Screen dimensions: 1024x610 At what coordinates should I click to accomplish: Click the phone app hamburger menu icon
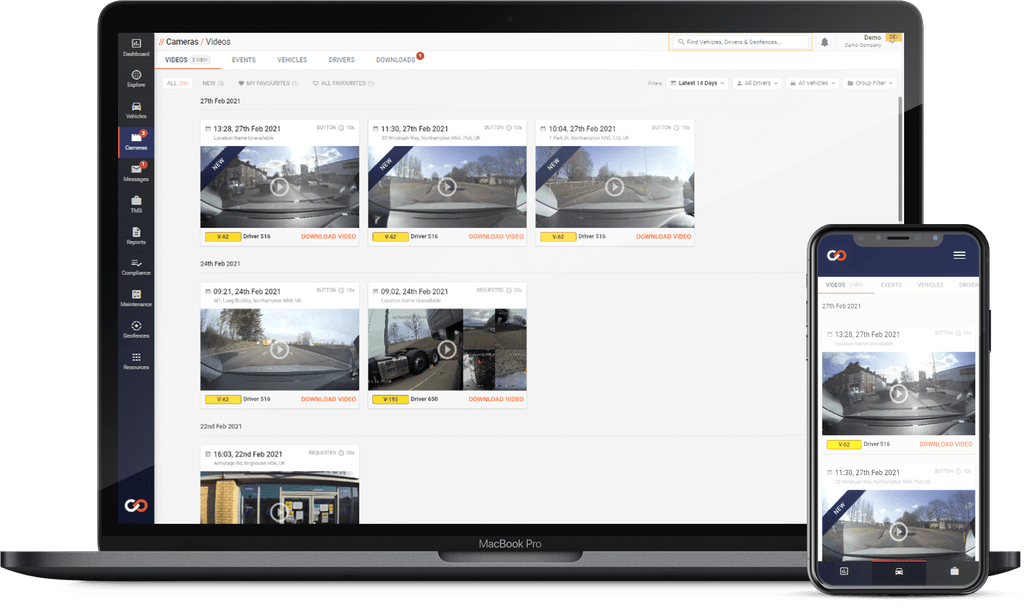[x=959, y=255]
